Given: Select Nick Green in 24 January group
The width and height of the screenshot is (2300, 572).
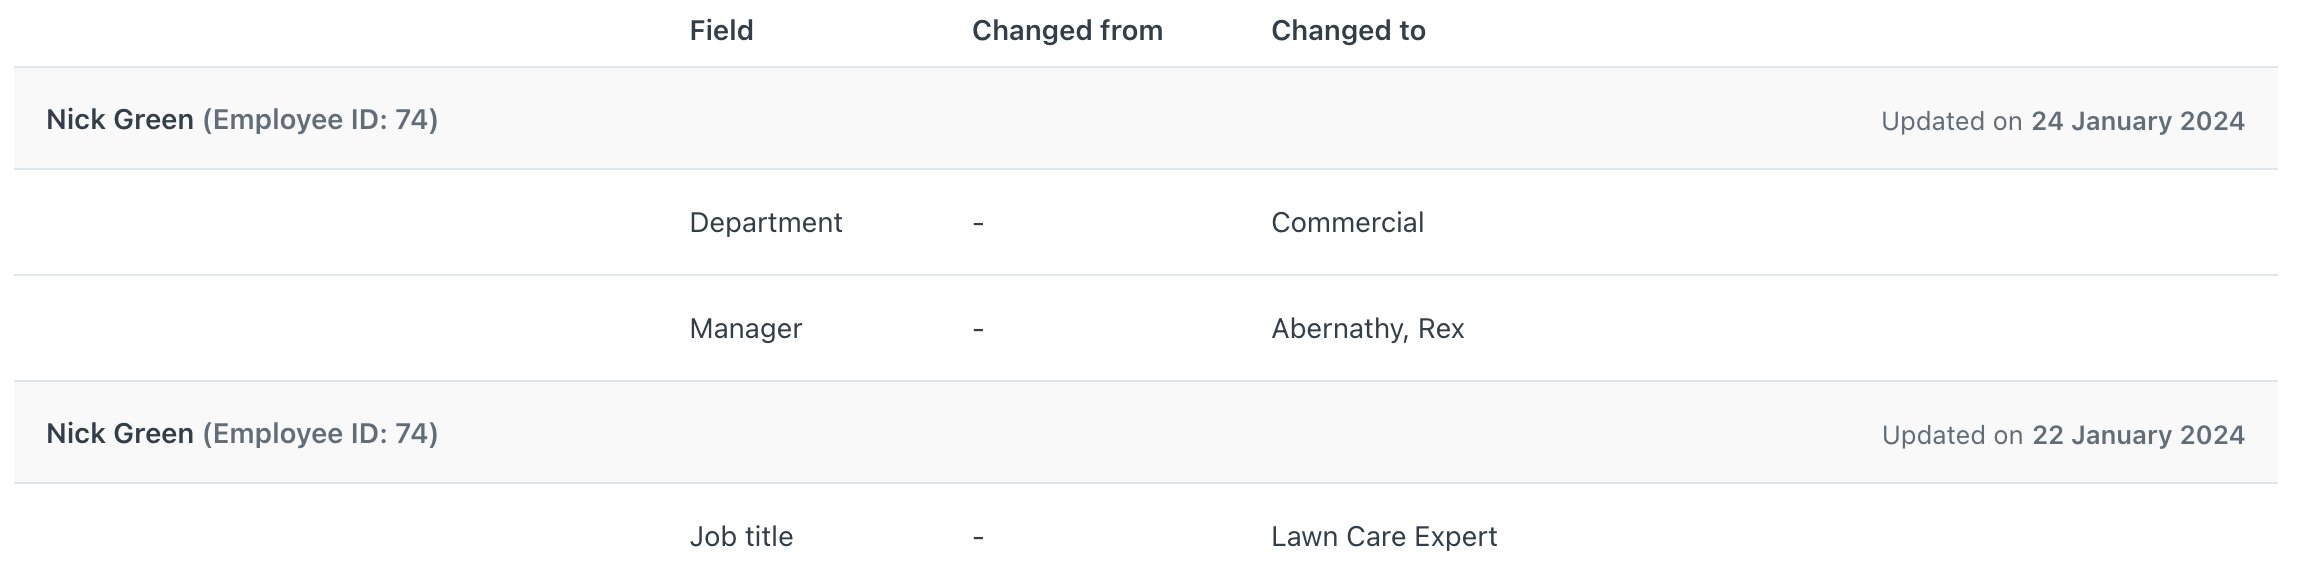Looking at the screenshot, I should [x=120, y=120].
